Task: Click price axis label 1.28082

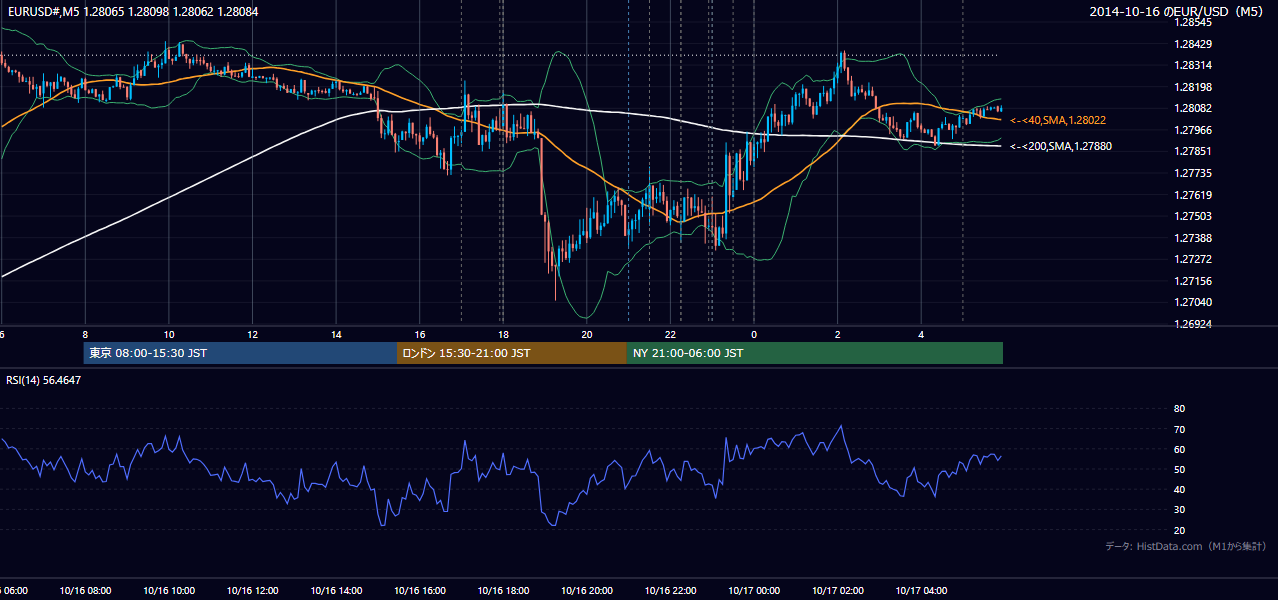Action: coord(1192,108)
